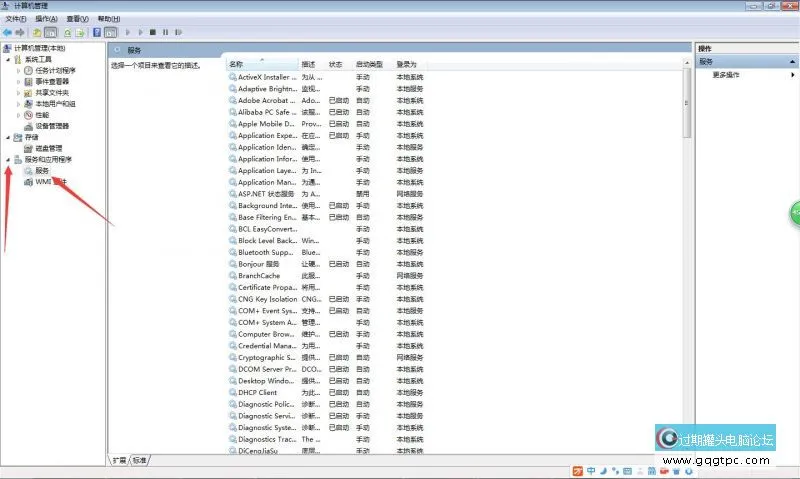
Task: Select 设备管理器 in the tree
Action: point(52,126)
